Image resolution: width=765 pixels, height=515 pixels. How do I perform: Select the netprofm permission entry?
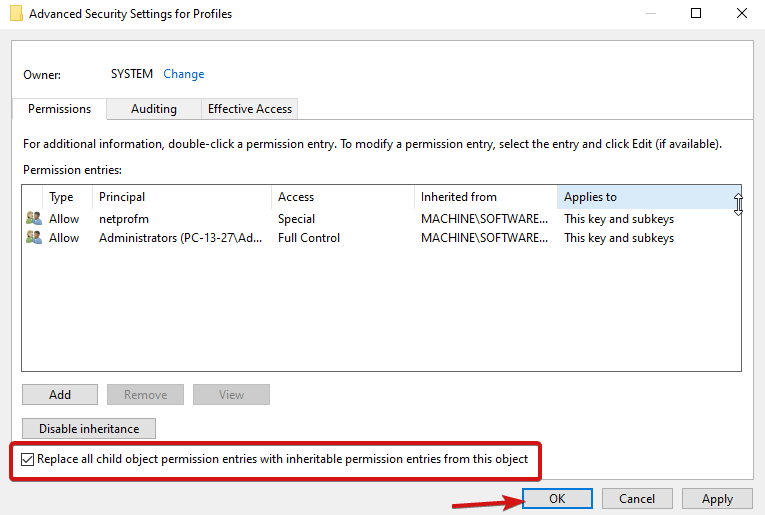382,218
